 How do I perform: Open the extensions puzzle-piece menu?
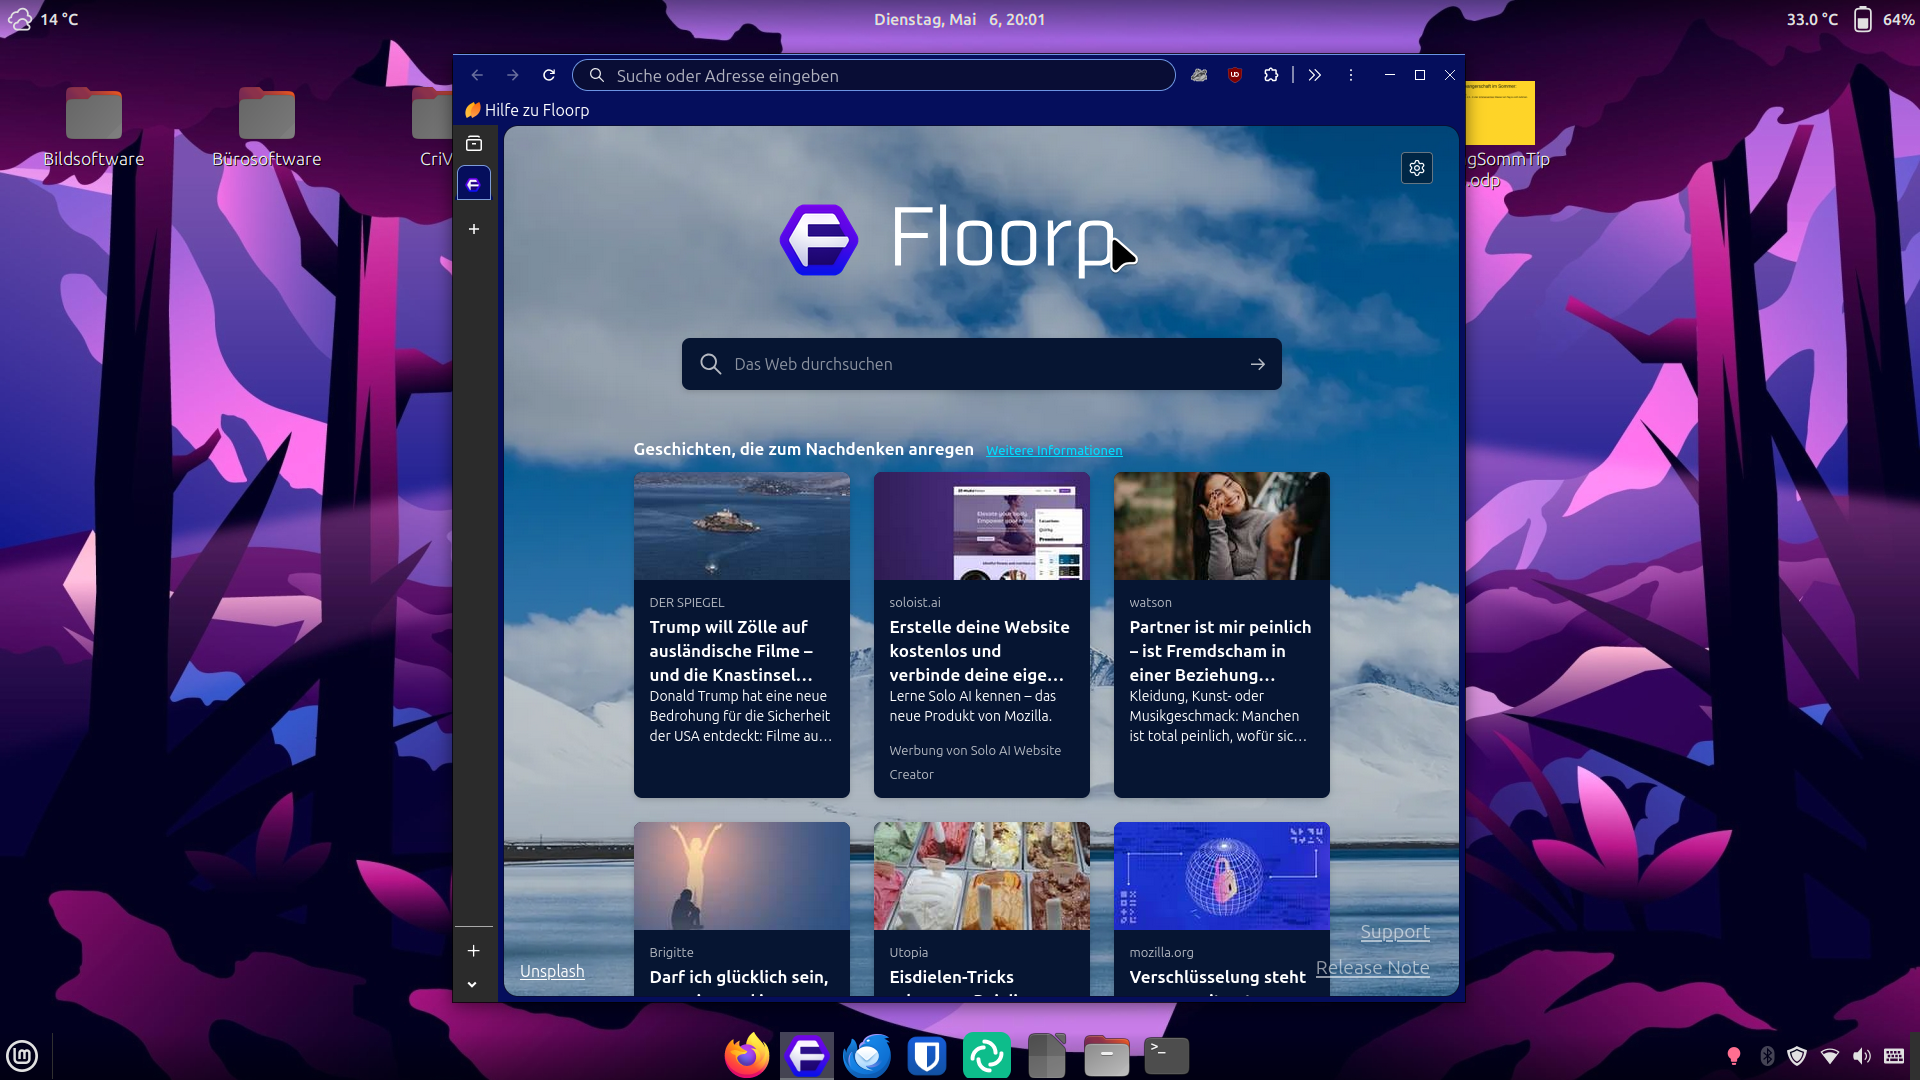(x=1271, y=75)
